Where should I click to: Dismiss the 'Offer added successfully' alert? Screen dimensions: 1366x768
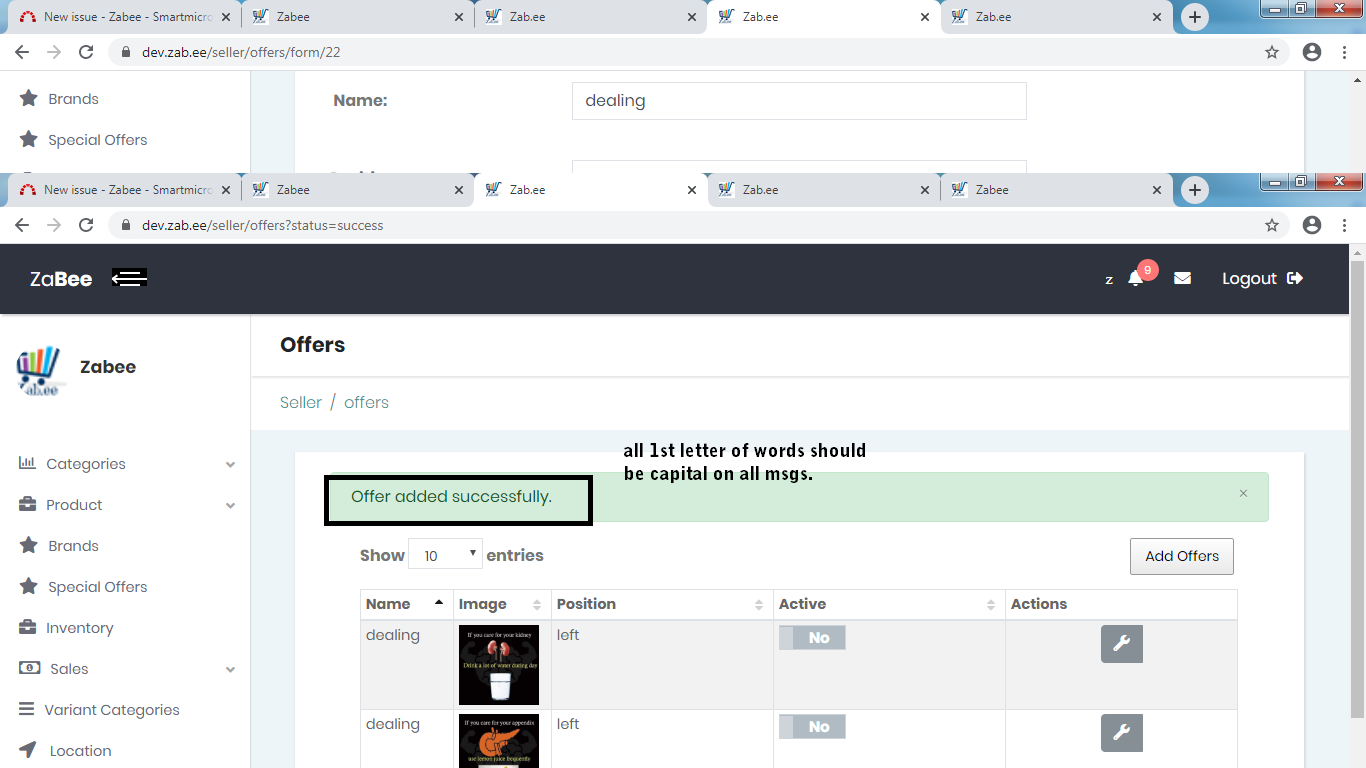1243,493
